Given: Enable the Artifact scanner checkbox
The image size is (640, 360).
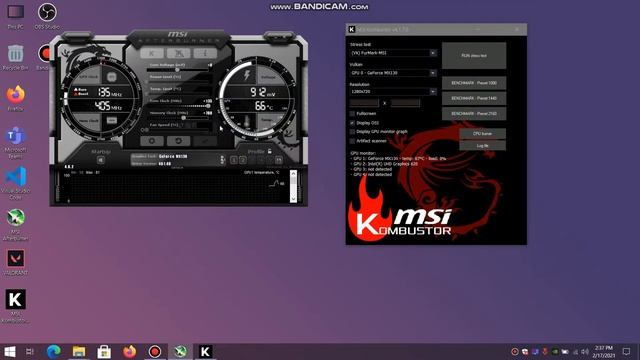Looking at the screenshot, I should [x=352, y=141].
